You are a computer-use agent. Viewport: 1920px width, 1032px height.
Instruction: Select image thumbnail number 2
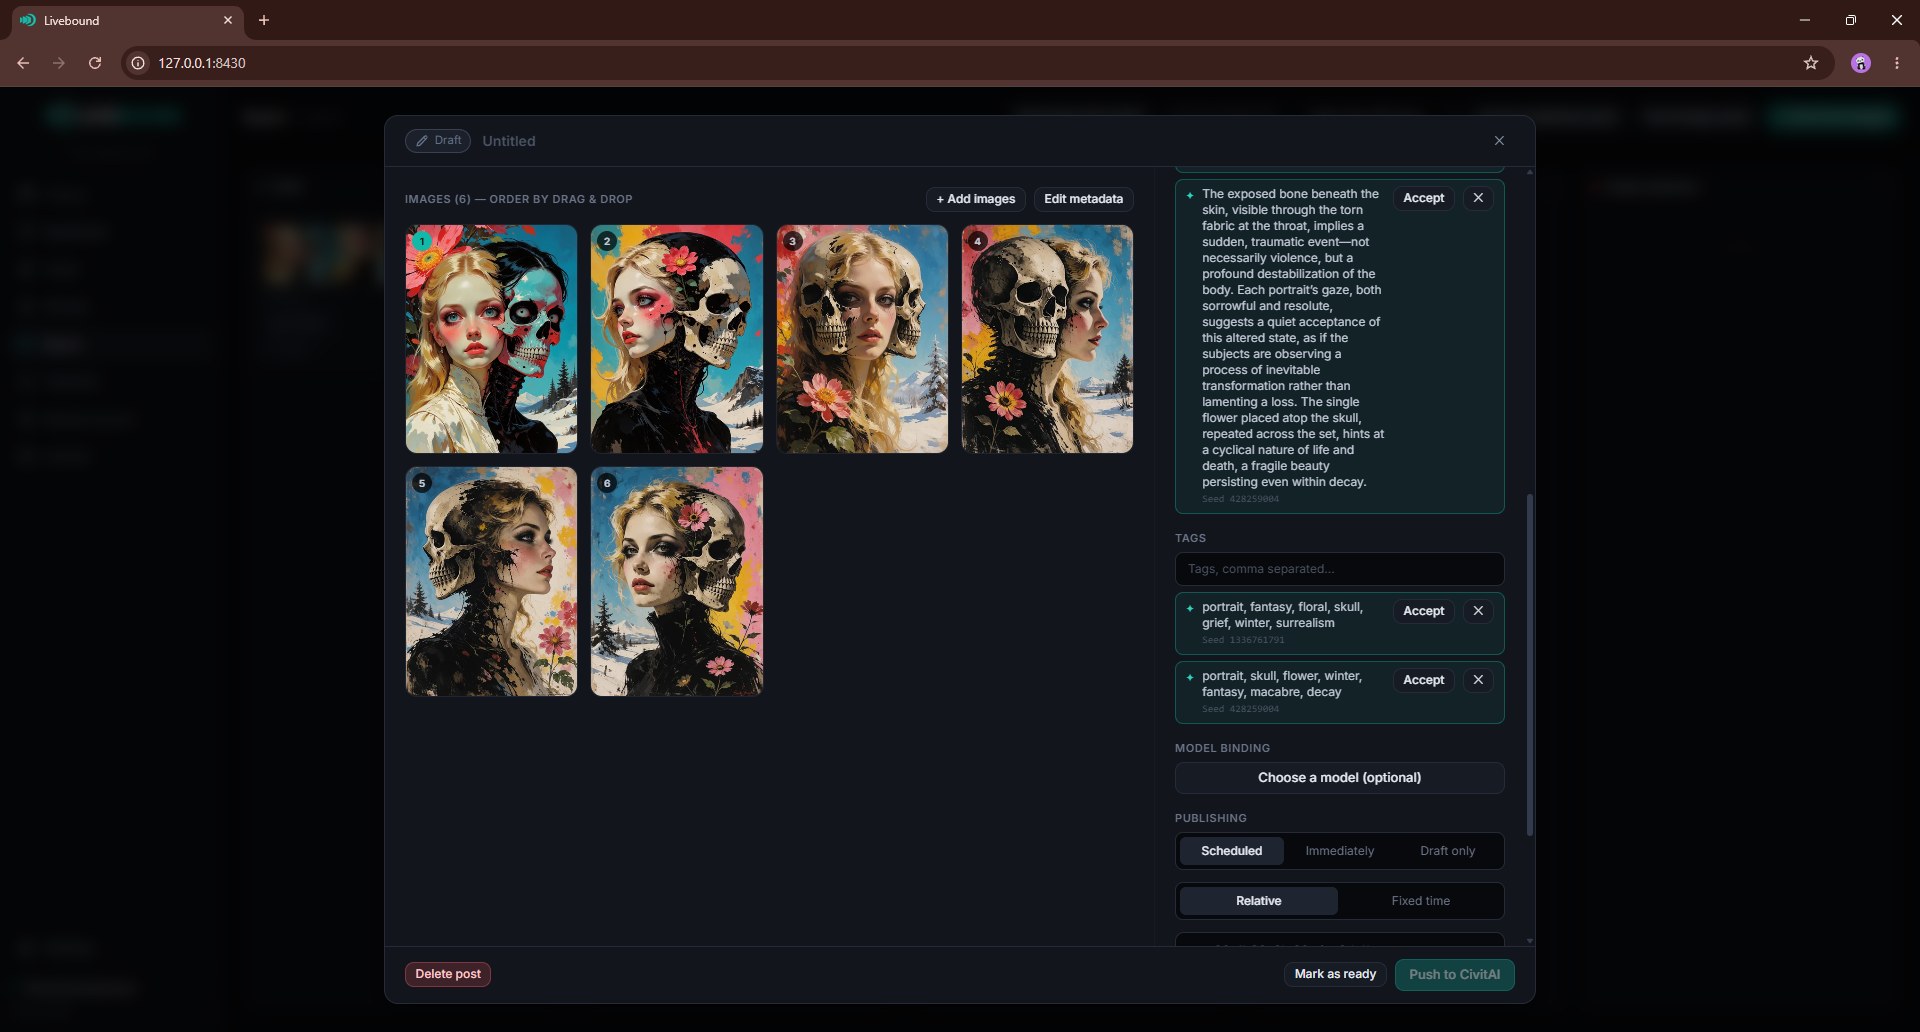click(677, 339)
